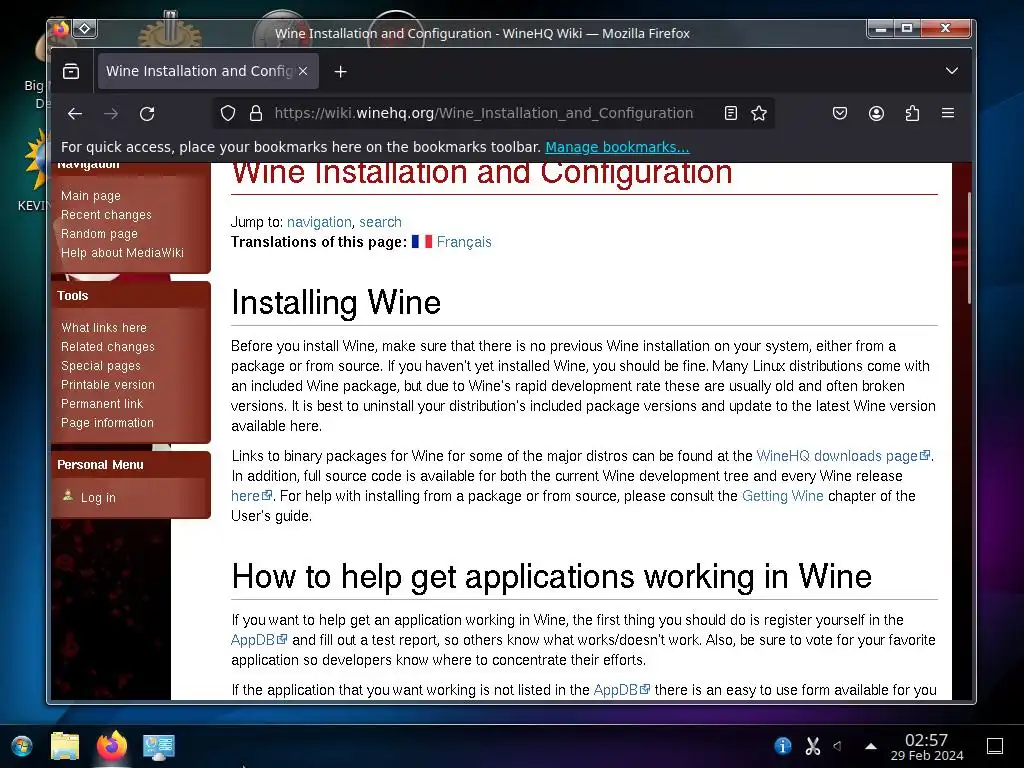This screenshot has width=1024, height=768.
Task: Open Firefox View recent browsing icon
Action: 71,71
